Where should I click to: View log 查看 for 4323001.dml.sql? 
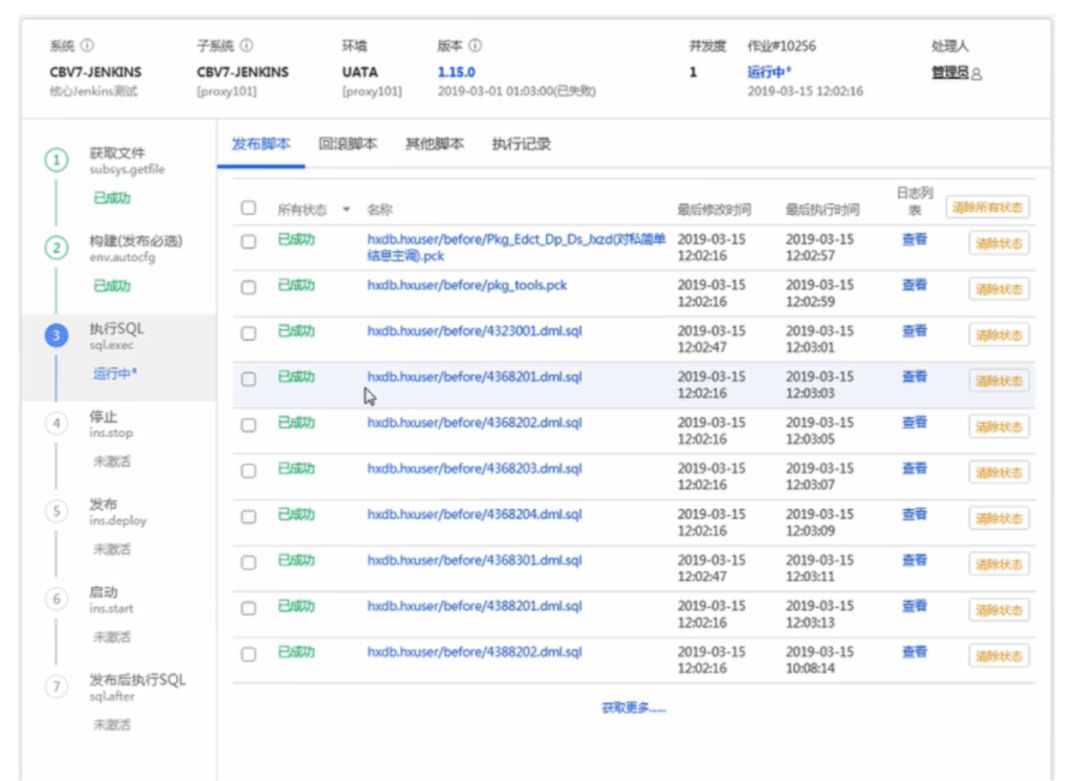click(x=914, y=331)
